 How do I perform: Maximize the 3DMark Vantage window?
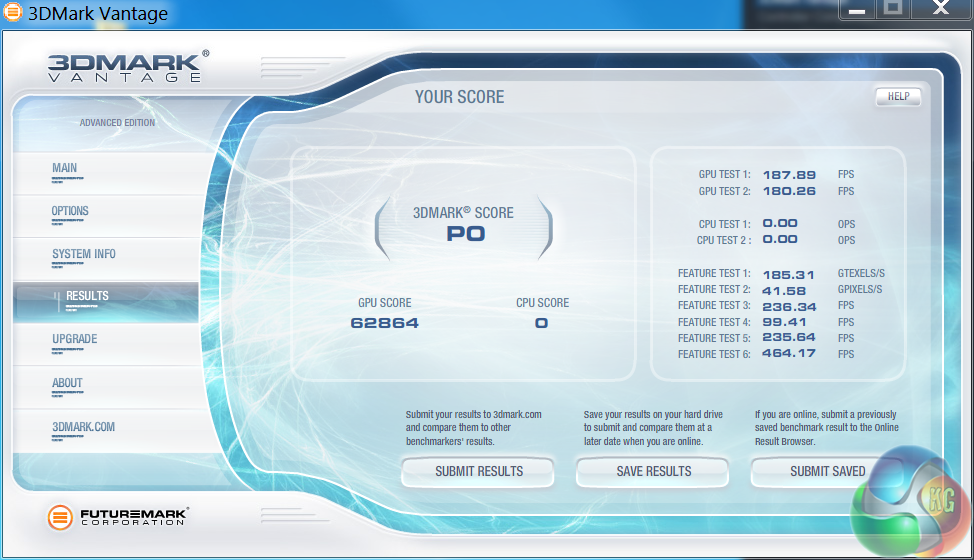(893, 9)
